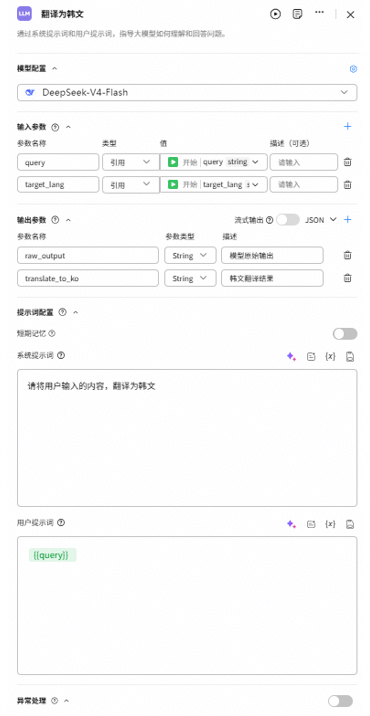Image resolution: width=370 pixels, height=716 pixels.
Task: Generate user prompt with AI sparkle icon
Action: pyautogui.click(x=291, y=524)
